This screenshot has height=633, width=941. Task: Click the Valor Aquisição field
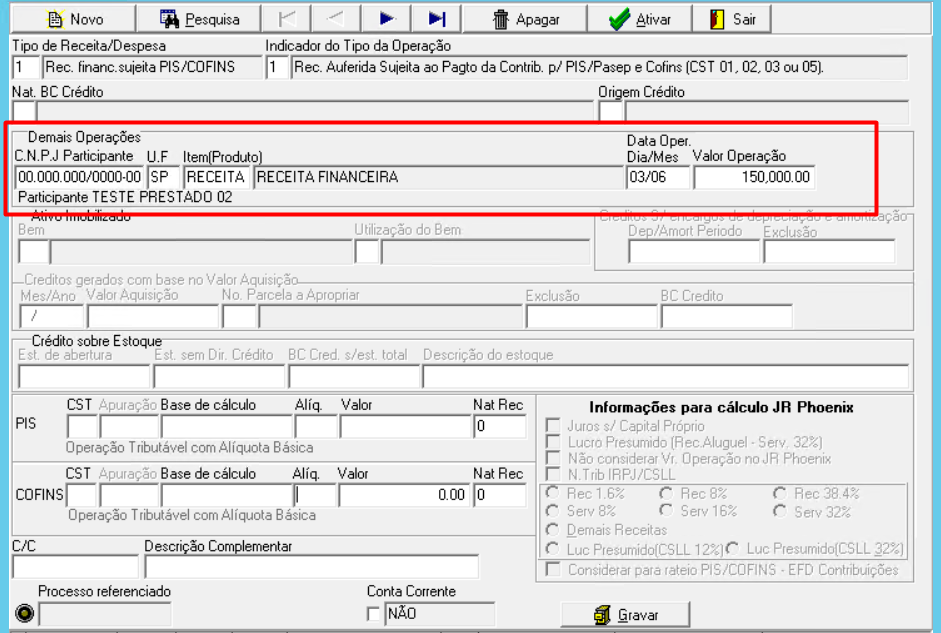[x=153, y=316]
